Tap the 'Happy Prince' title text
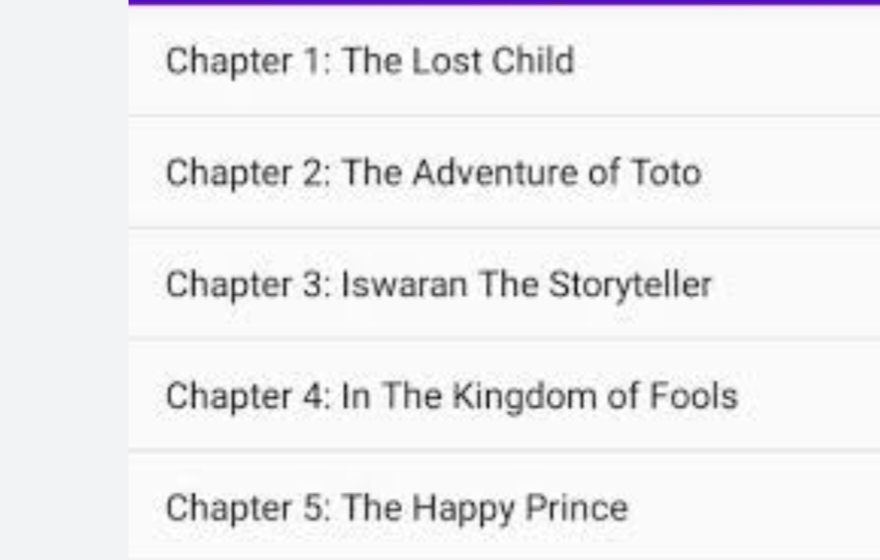 pyautogui.click(x=520, y=509)
